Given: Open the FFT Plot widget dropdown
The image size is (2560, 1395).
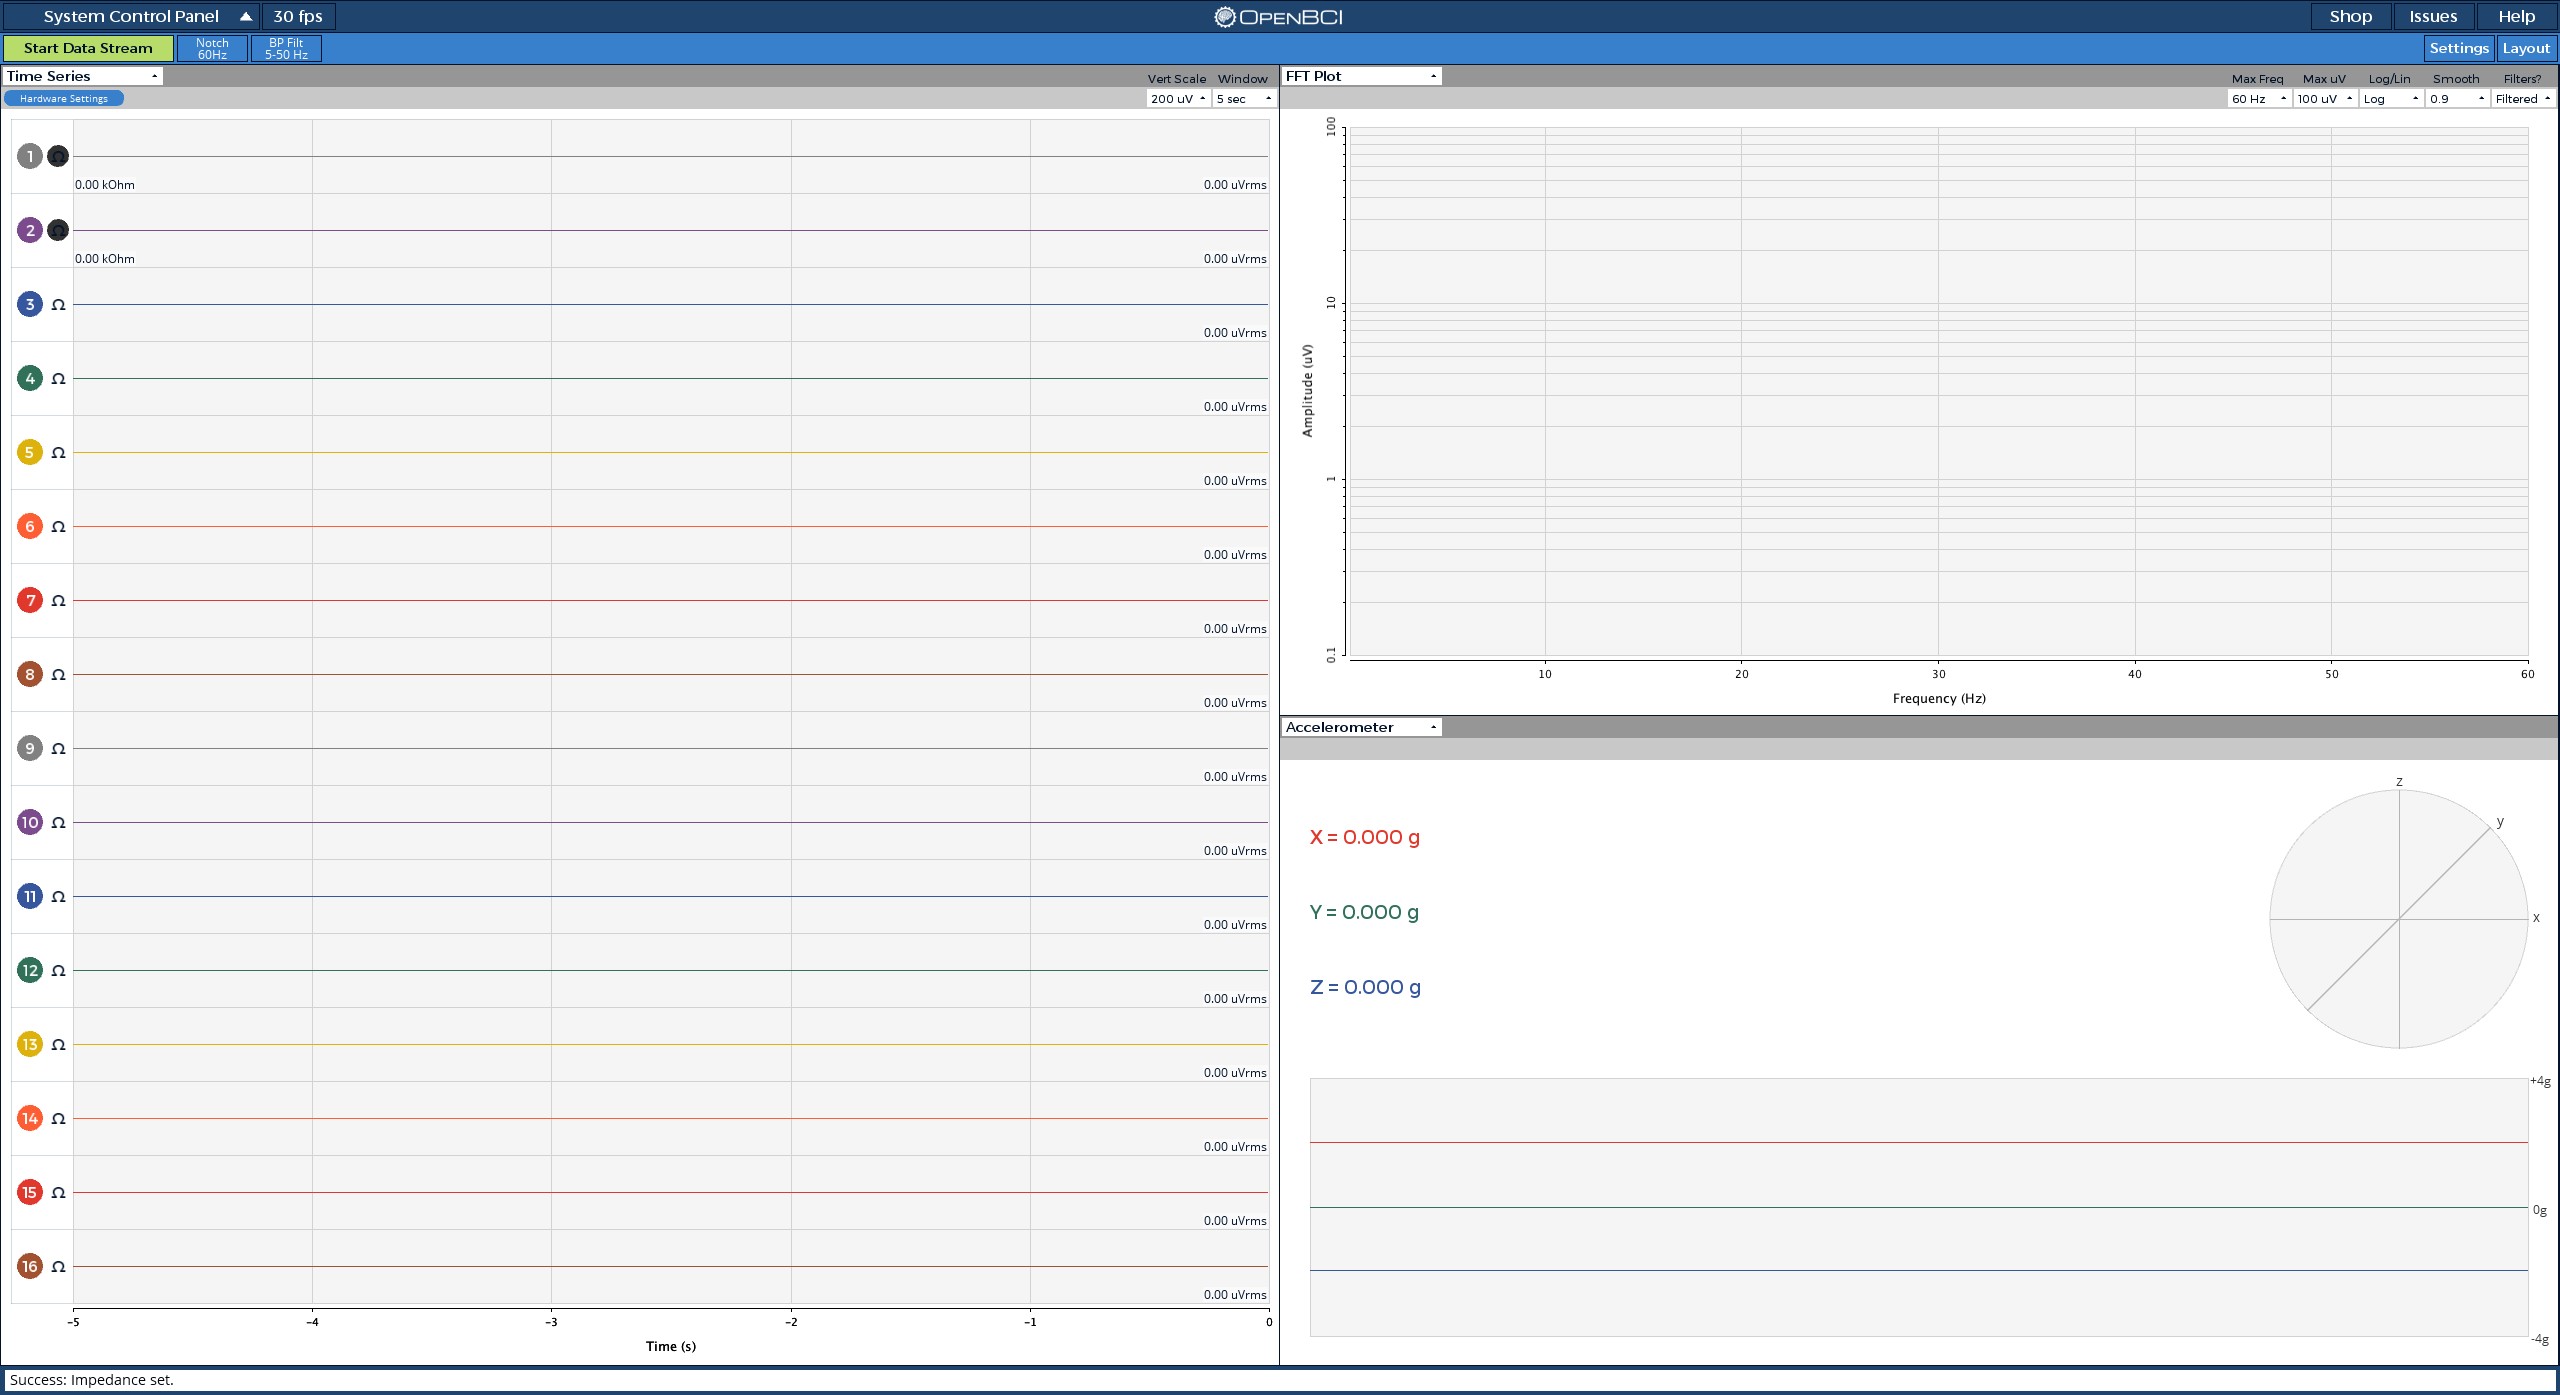Looking at the screenshot, I should point(1362,76).
